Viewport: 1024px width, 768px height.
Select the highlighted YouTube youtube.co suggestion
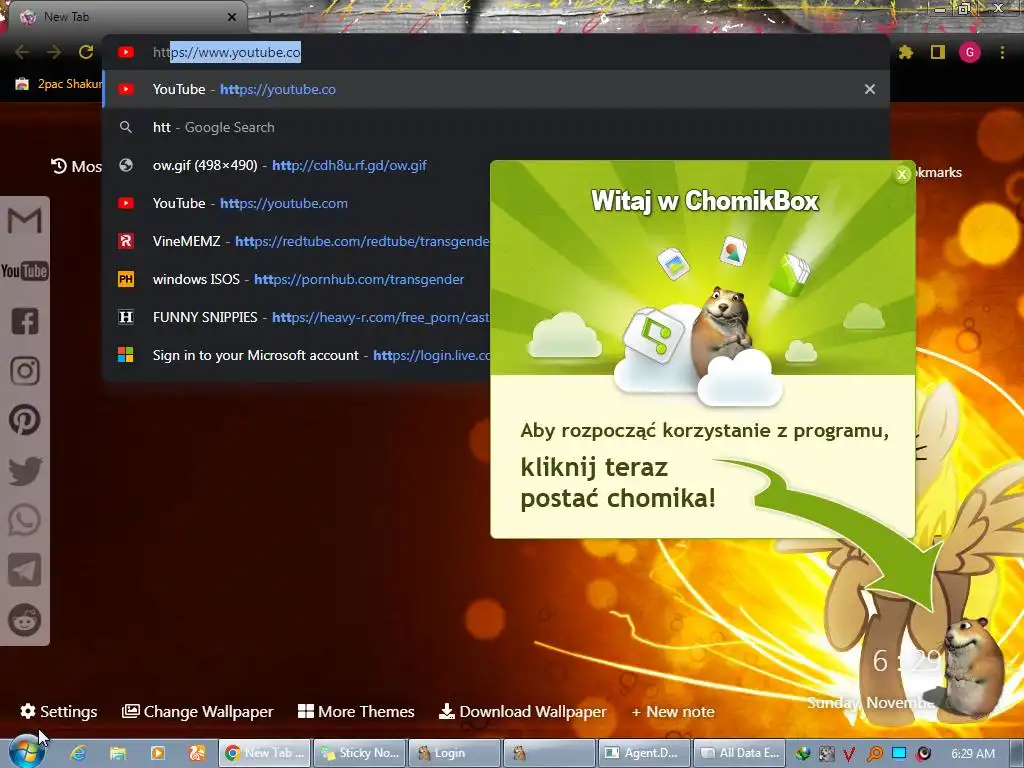coord(496,89)
